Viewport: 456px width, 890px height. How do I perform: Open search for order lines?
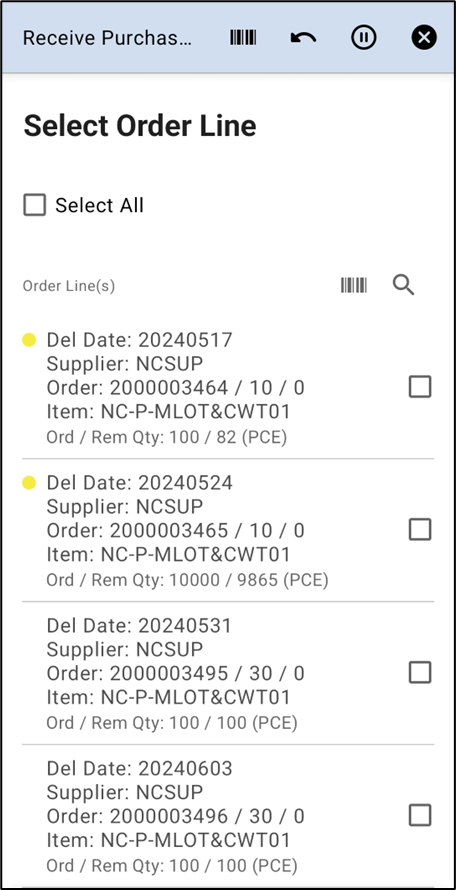[x=403, y=285]
